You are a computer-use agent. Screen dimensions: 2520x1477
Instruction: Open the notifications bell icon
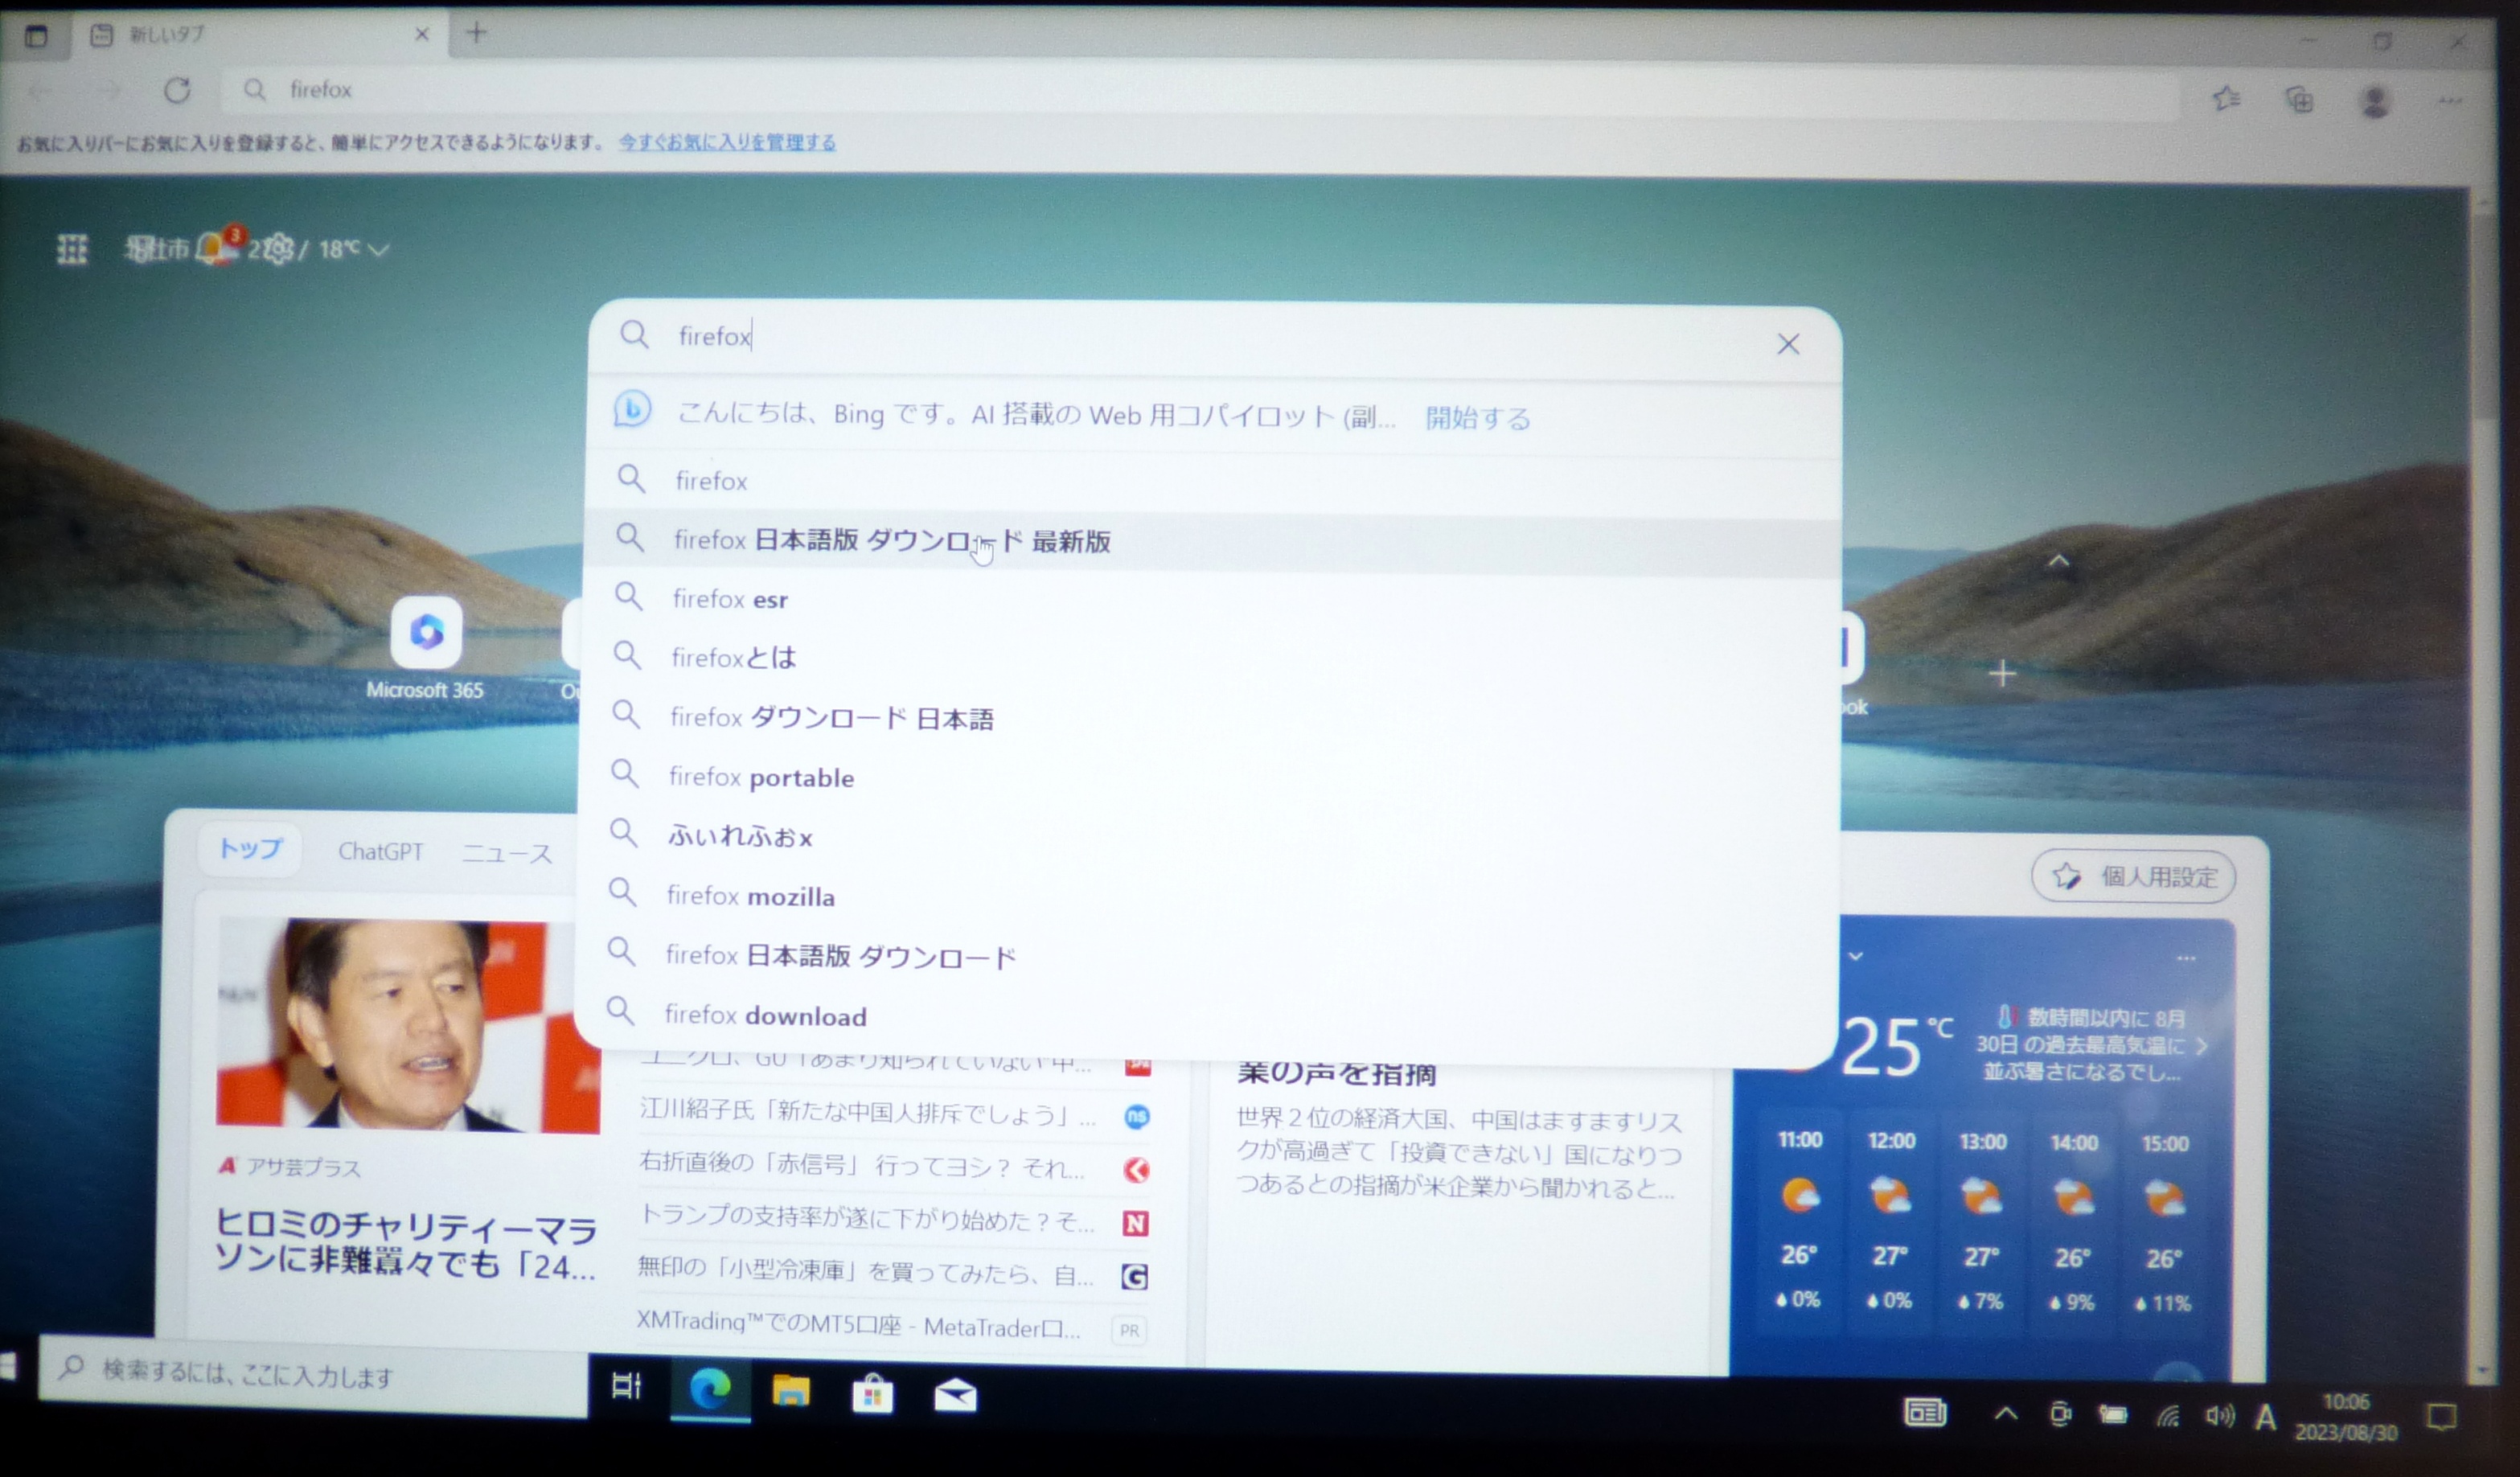pyautogui.click(x=211, y=246)
